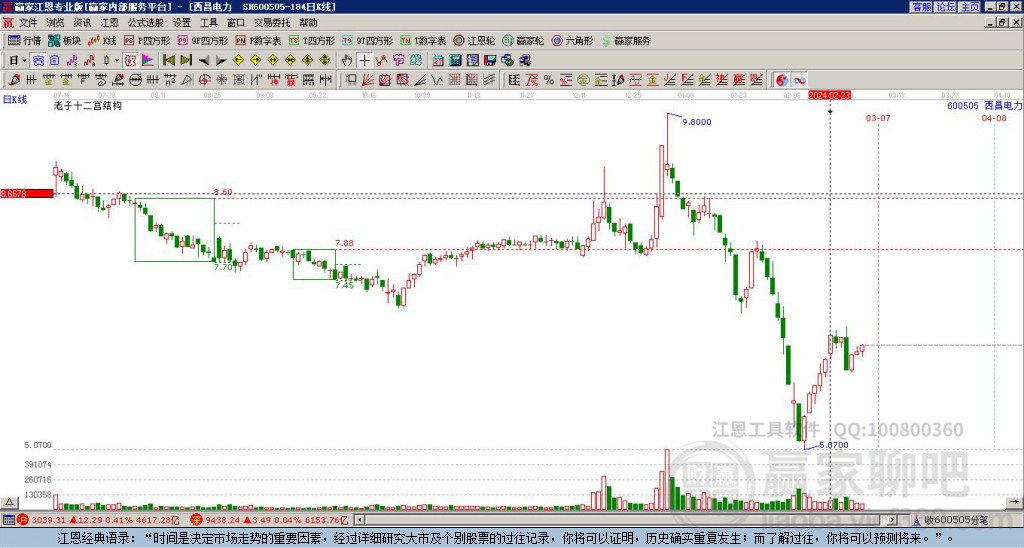Collapse volume panel with triangle button
Viewport: 1024px width, 548px height.
[9, 502]
